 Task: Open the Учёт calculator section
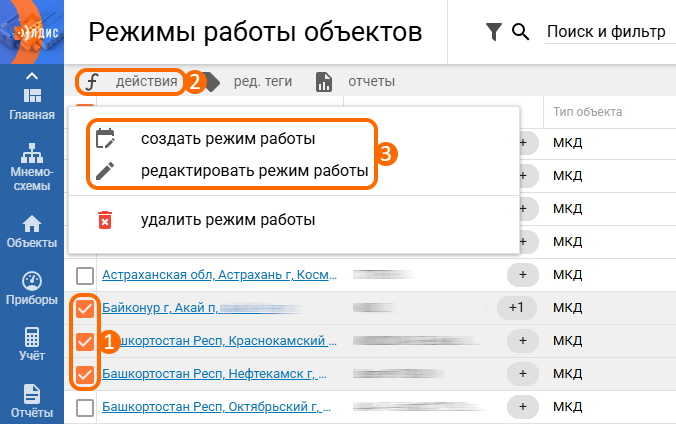coord(32,344)
